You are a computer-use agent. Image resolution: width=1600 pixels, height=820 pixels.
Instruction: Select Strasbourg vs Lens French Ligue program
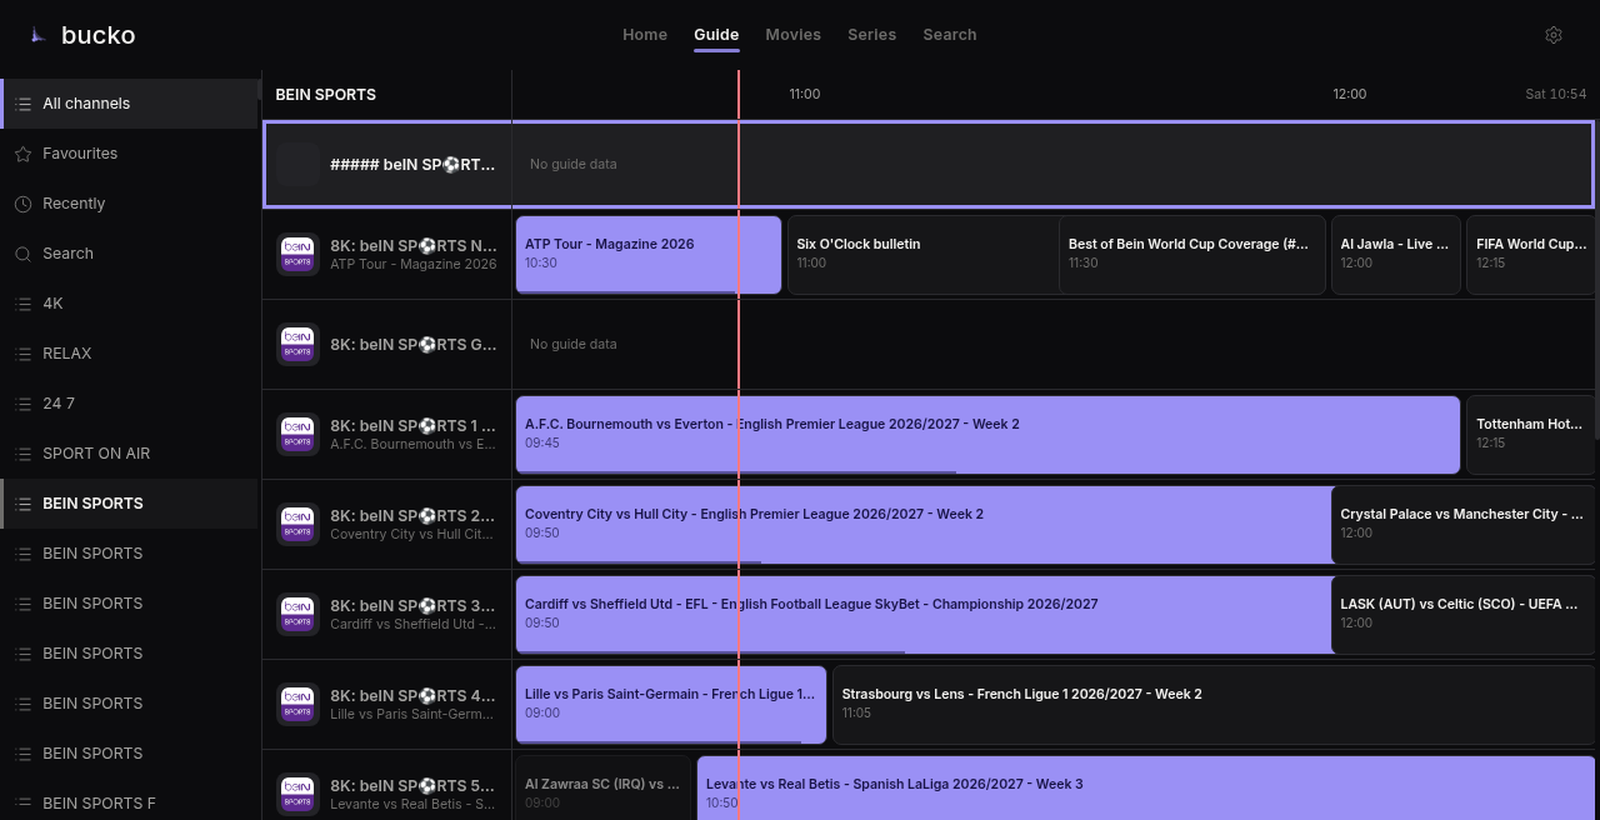coord(1213,705)
